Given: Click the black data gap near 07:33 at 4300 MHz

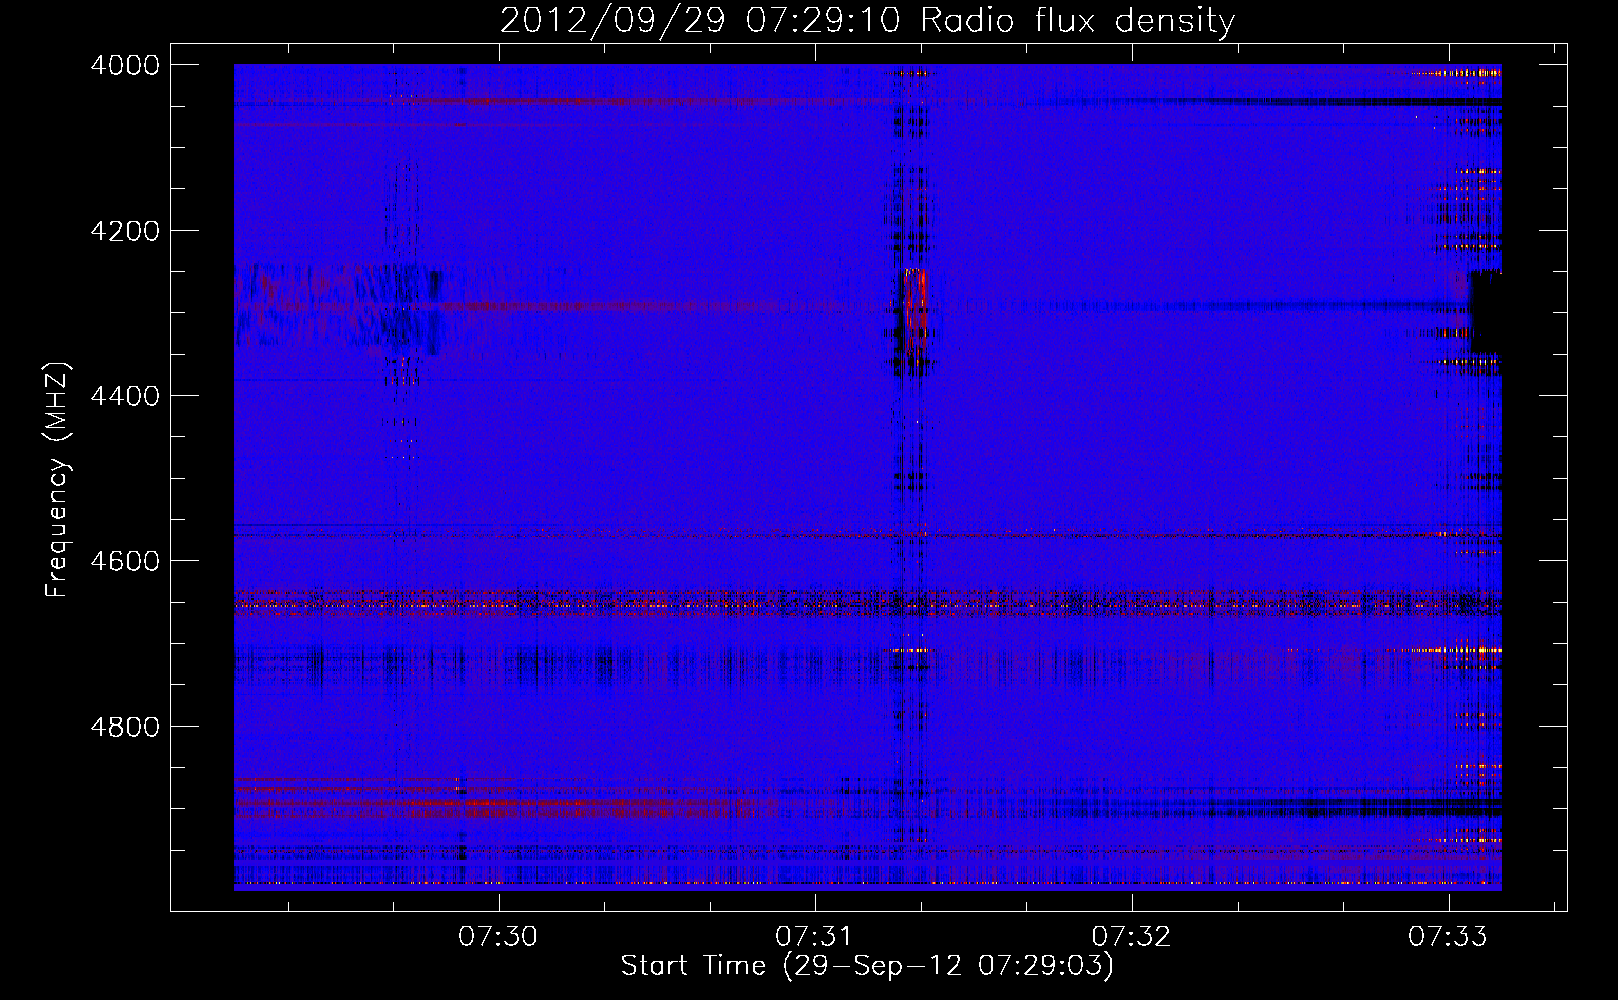Looking at the screenshot, I should coord(1485,311).
